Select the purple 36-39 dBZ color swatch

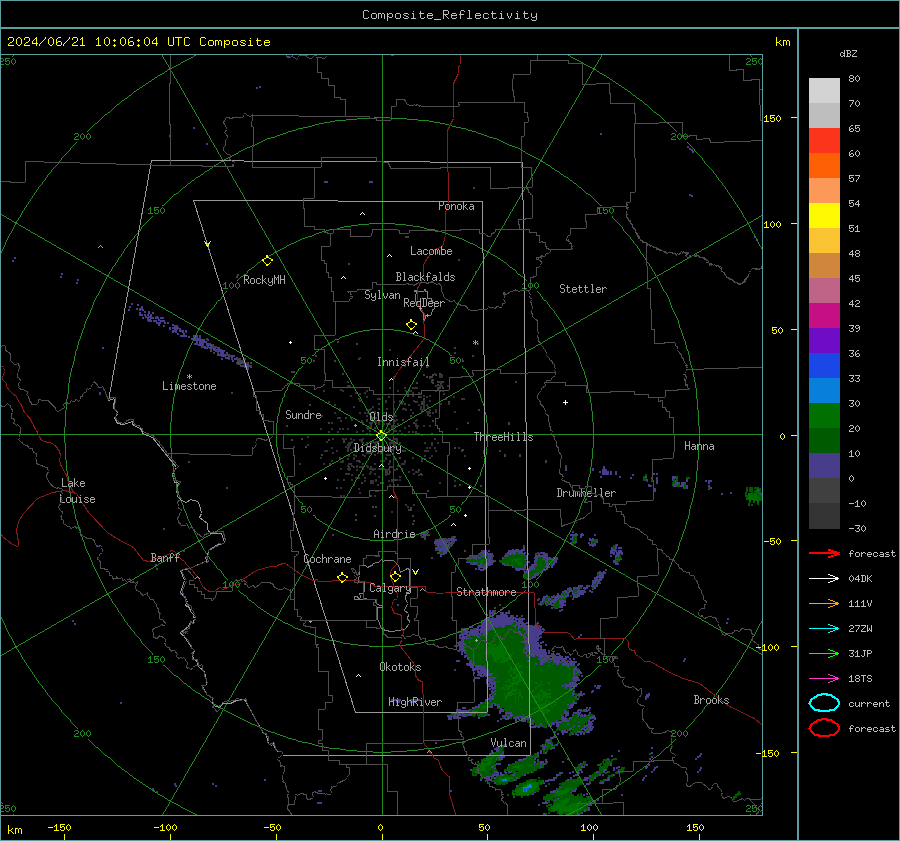point(824,341)
